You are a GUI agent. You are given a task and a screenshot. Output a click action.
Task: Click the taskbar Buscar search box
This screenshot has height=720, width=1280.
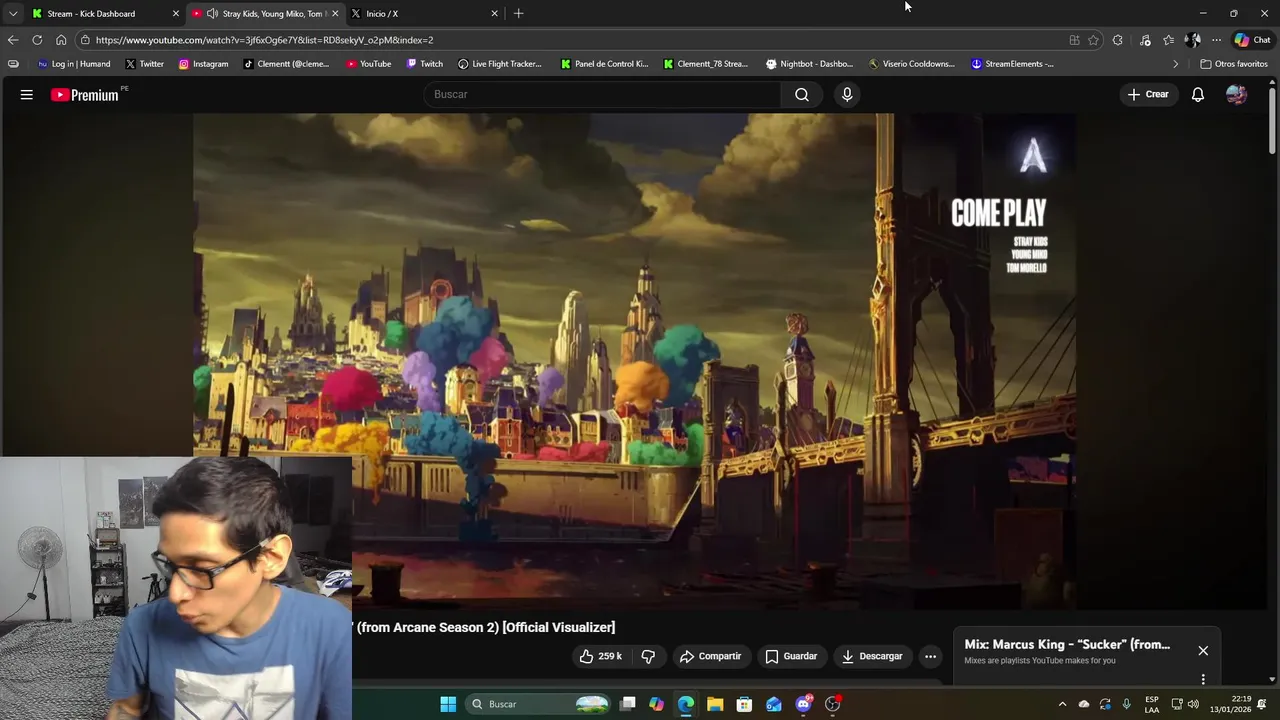click(538, 704)
